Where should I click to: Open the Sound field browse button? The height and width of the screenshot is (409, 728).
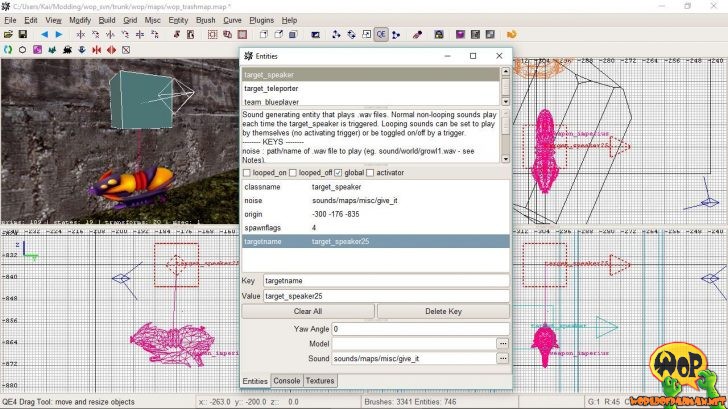[502, 357]
